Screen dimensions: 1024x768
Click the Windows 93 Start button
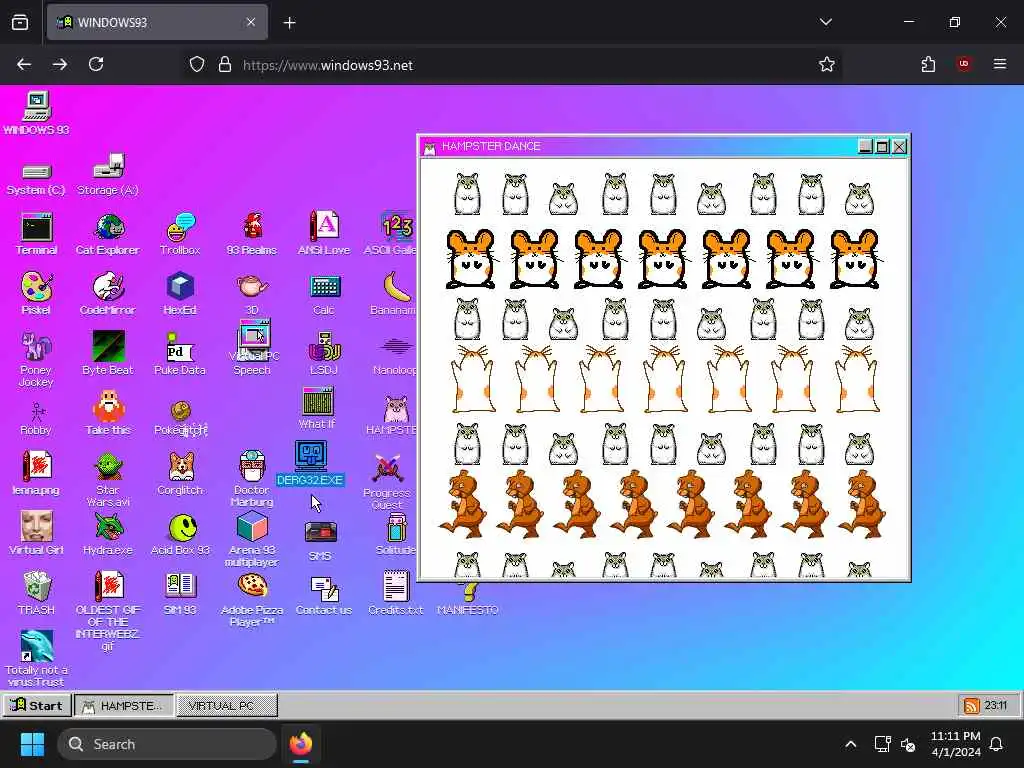pyautogui.click(x=37, y=705)
